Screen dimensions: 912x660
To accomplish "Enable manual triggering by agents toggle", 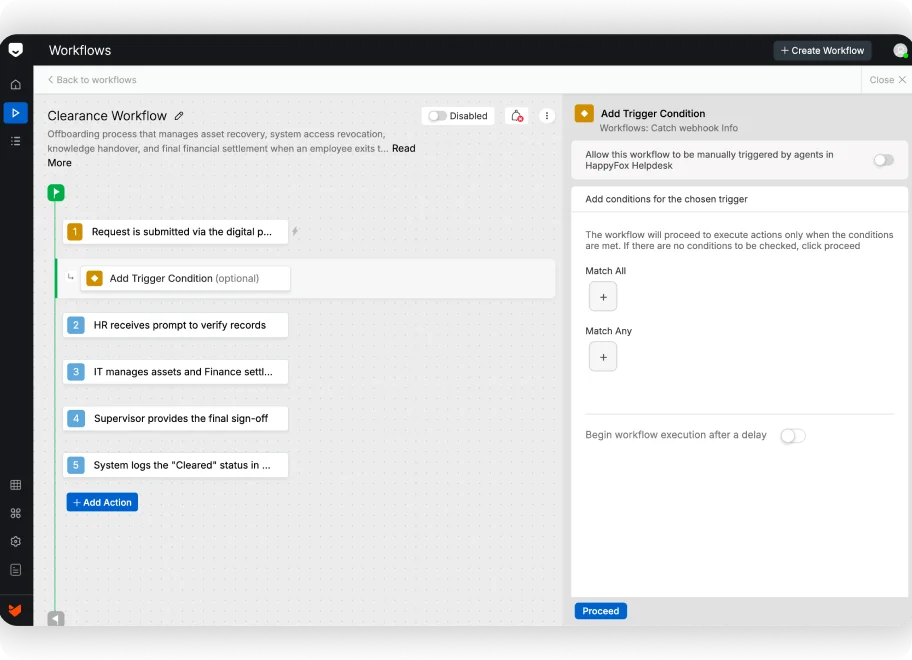I will [x=884, y=160].
